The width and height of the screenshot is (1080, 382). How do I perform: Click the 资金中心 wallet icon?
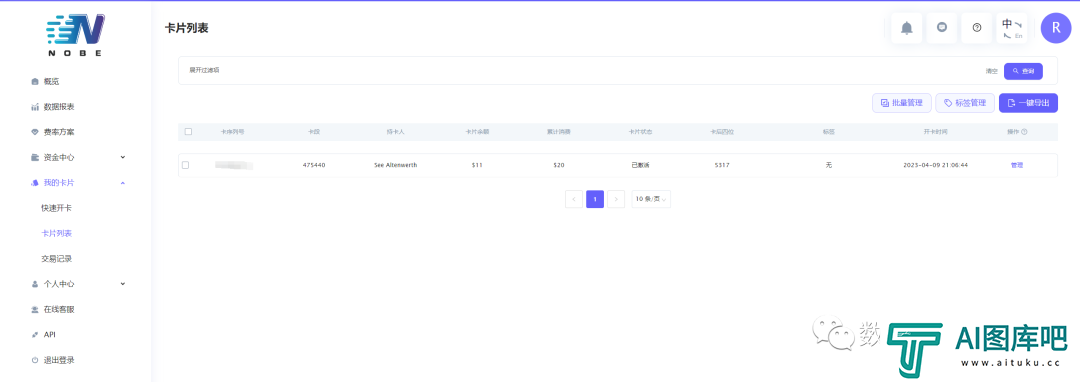click(35, 158)
